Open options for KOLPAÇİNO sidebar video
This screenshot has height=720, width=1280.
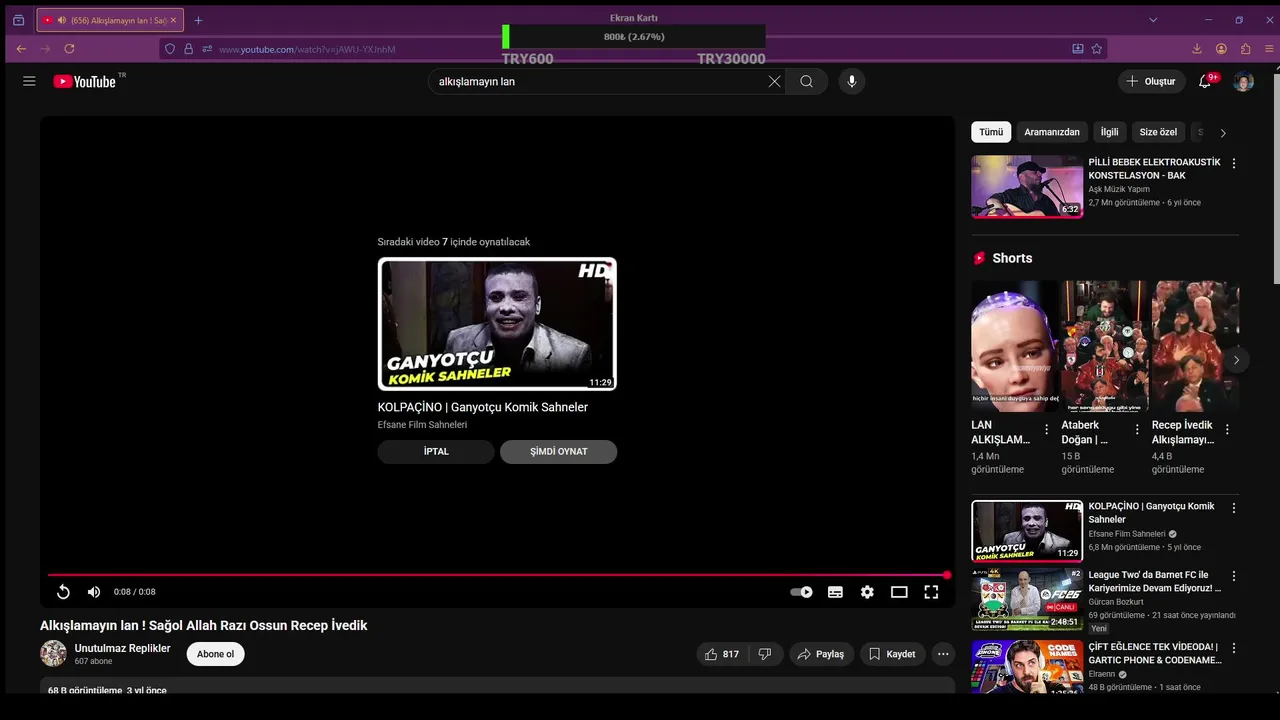pos(1233,508)
